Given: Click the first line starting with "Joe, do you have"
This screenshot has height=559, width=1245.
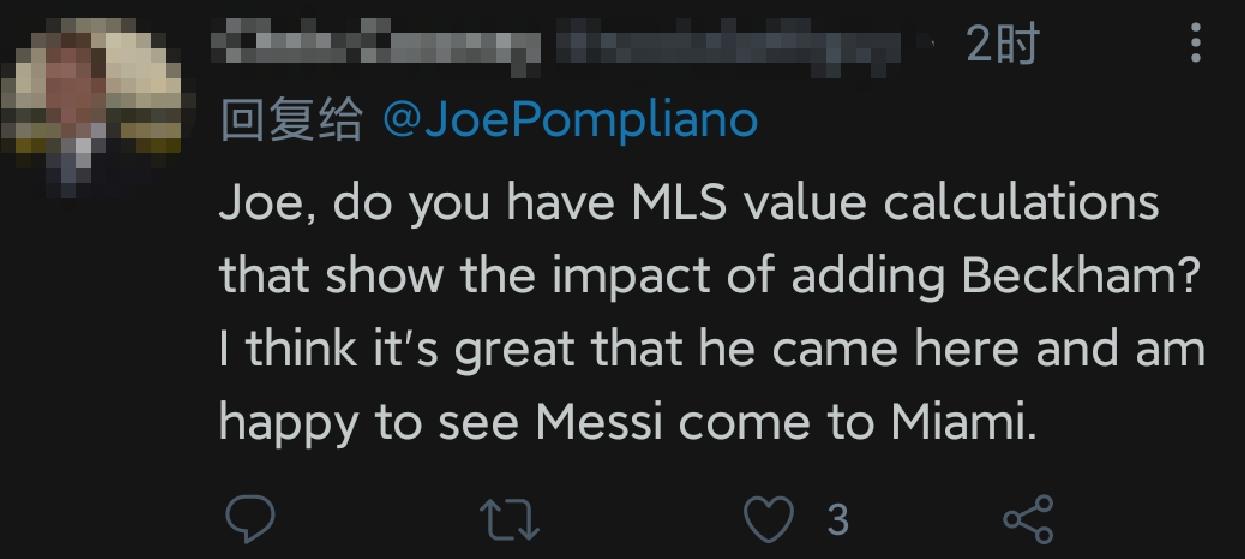Looking at the screenshot, I should pos(689,203).
